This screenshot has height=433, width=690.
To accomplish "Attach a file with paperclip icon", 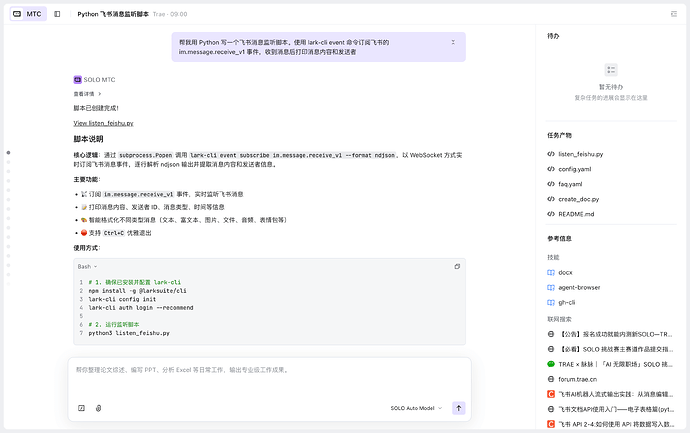I will coord(99,408).
